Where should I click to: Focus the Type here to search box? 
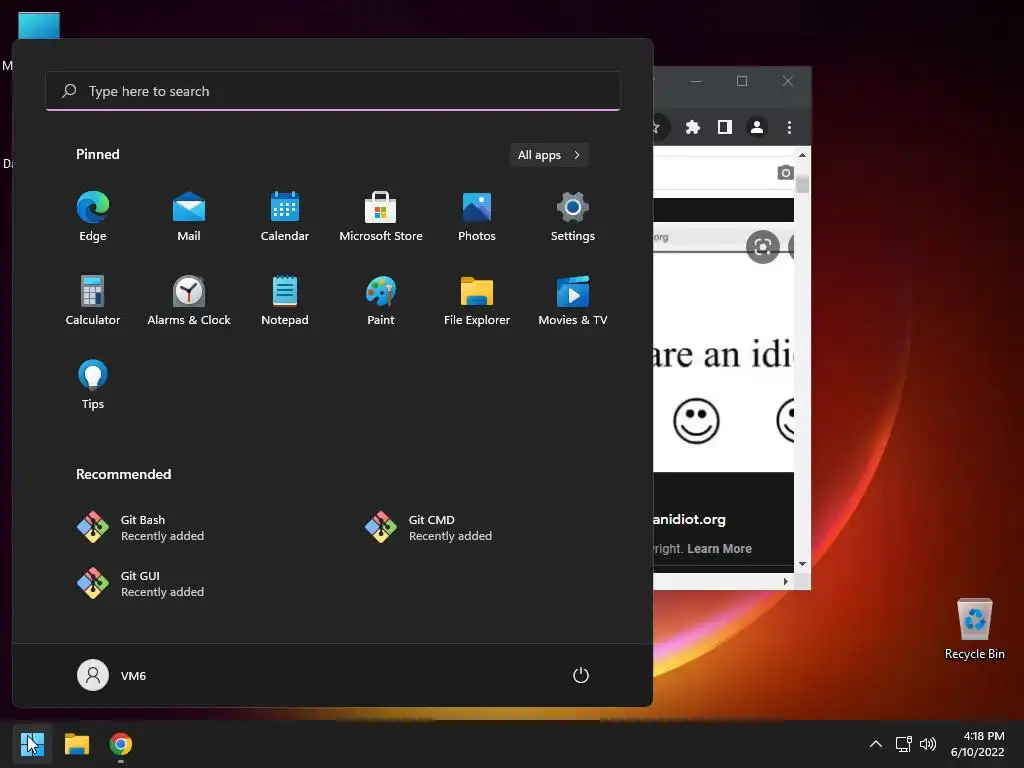(333, 91)
